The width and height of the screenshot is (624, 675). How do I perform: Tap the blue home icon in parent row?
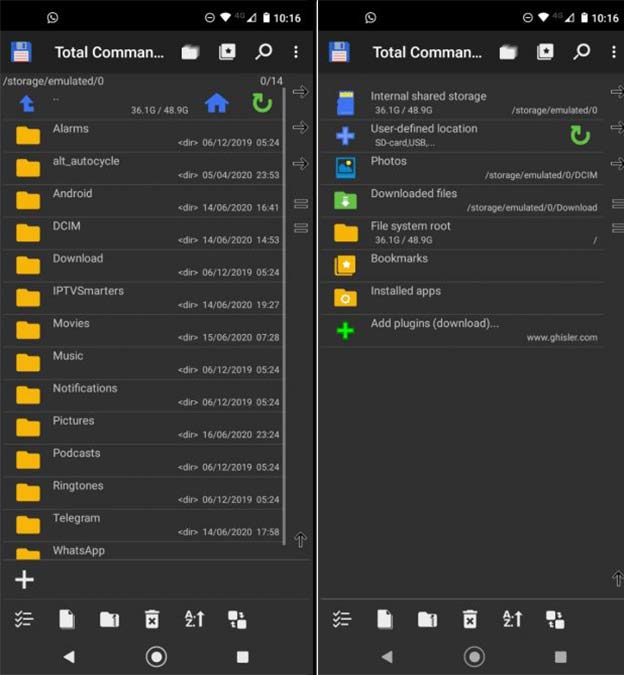point(217,102)
